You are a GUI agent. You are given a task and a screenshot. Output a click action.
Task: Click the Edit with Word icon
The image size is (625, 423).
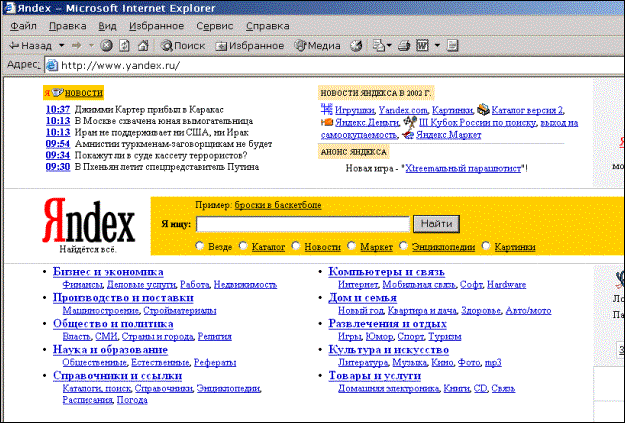point(423,46)
